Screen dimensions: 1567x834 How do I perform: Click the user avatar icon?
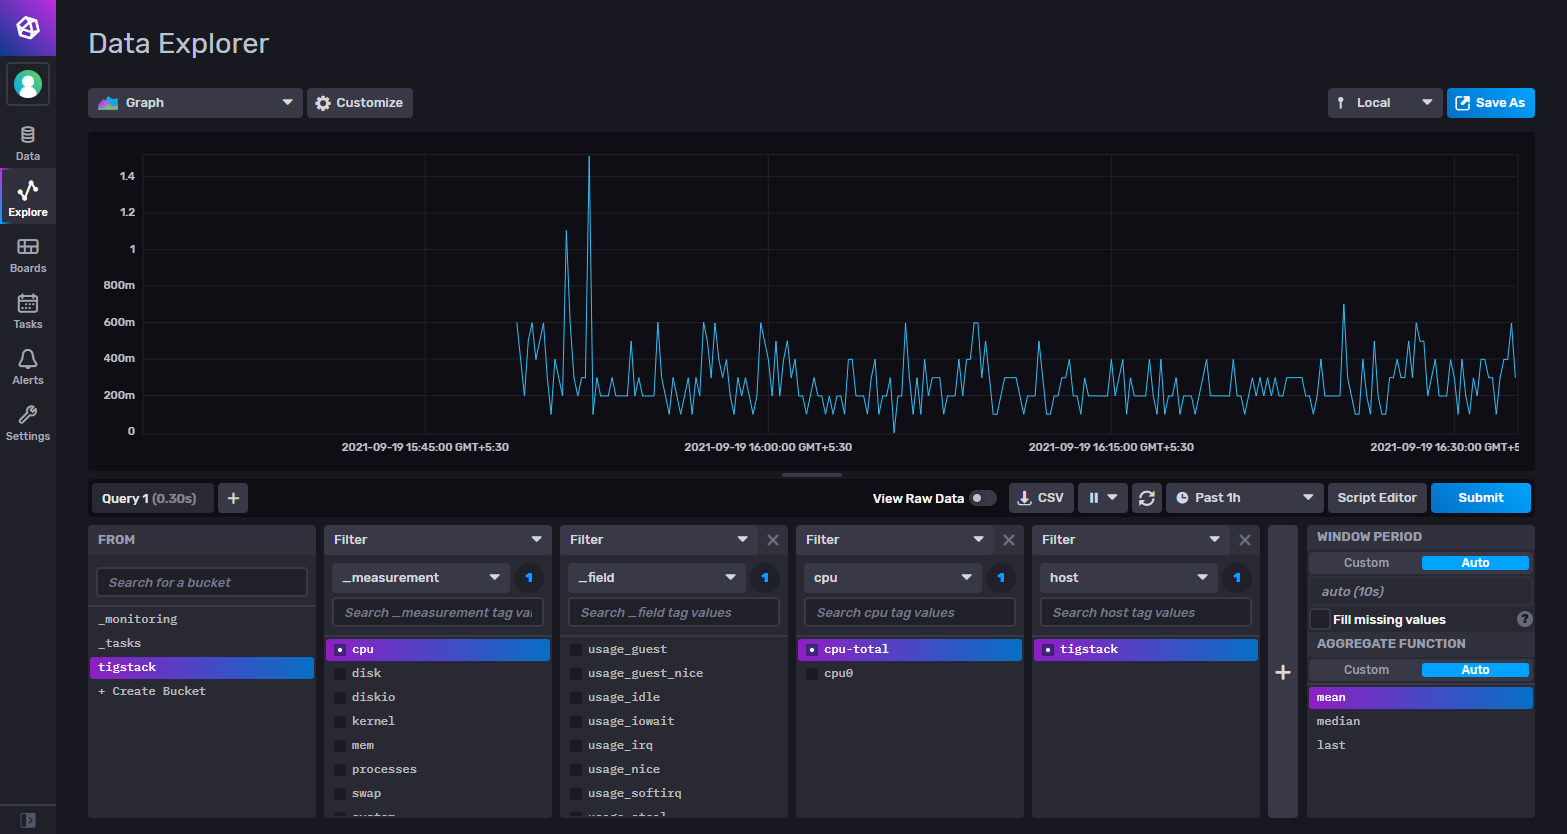click(x=27, y=84)
